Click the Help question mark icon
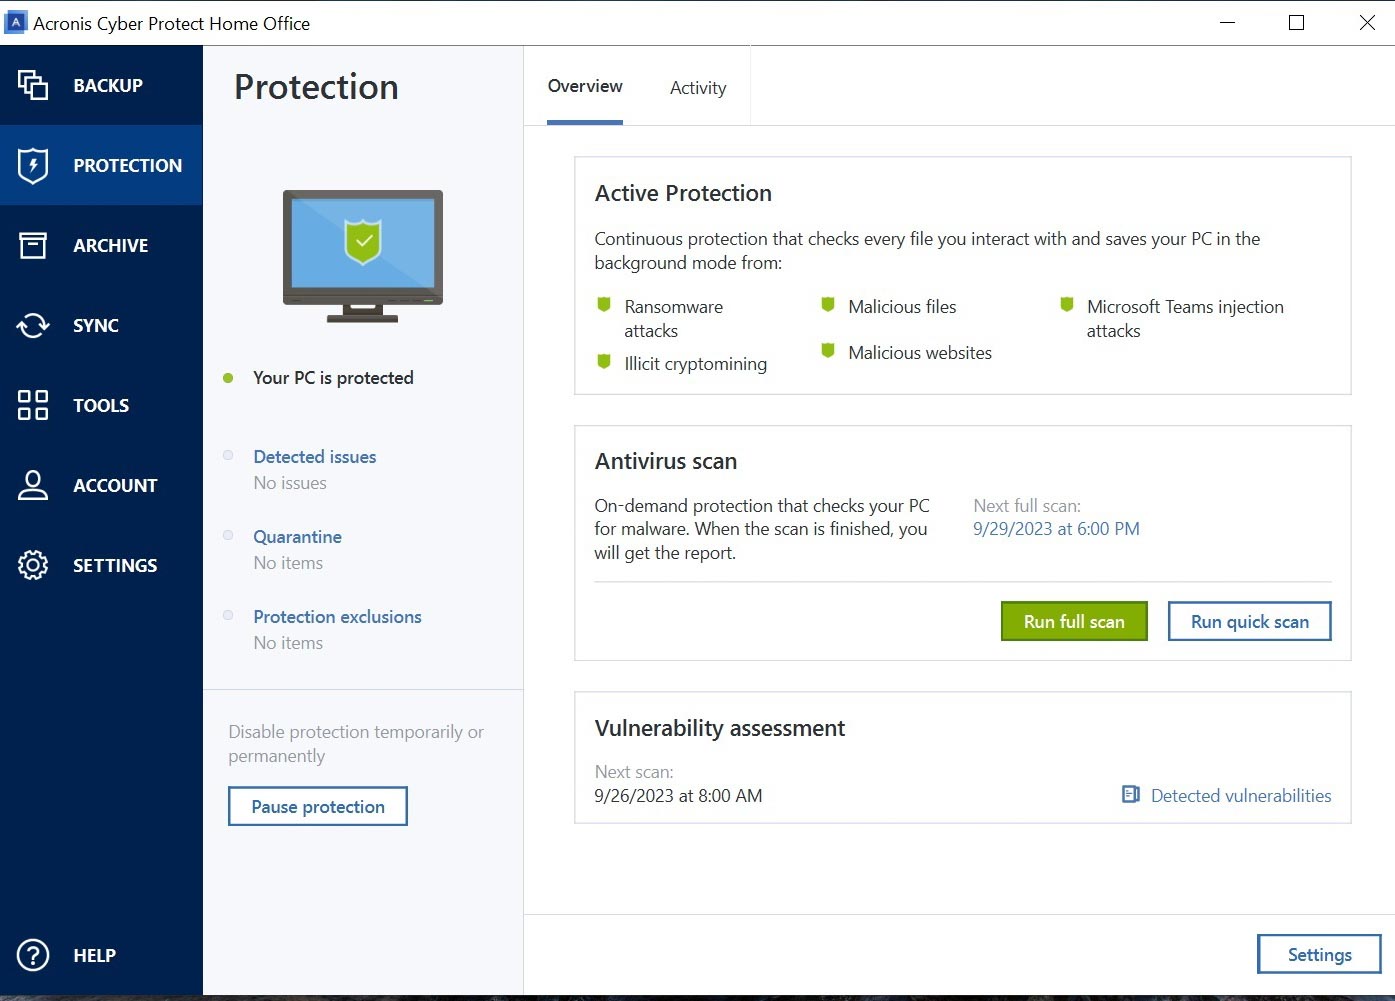 coord(33,955)
